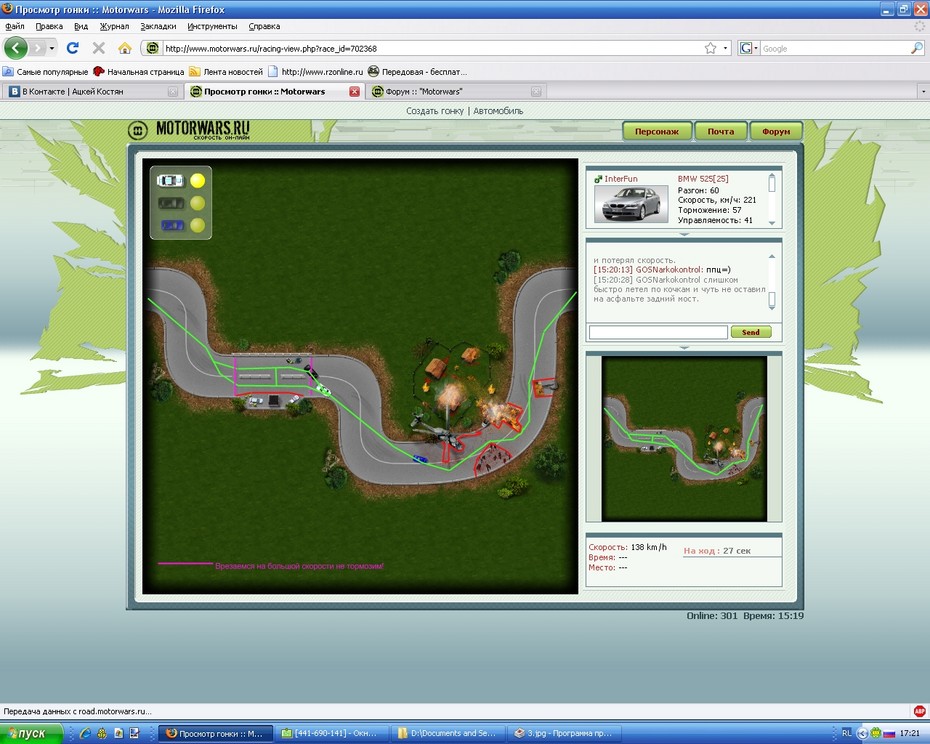
Task: Open the Журнал menu
Action: [114, 26]
